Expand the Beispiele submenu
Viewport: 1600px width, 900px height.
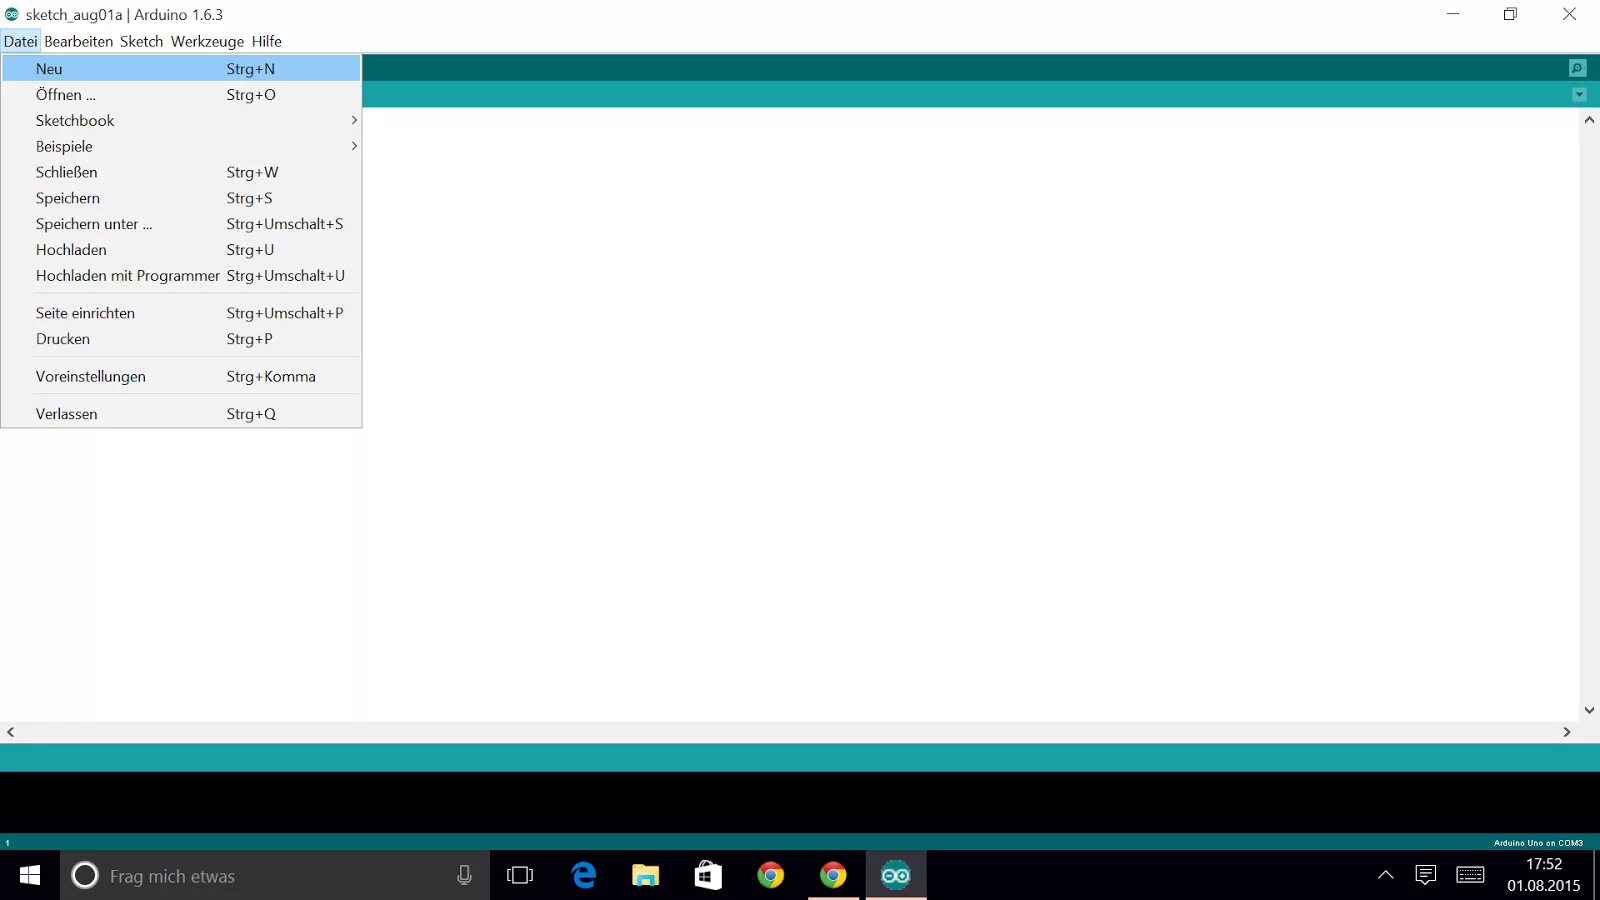point(181,146)
